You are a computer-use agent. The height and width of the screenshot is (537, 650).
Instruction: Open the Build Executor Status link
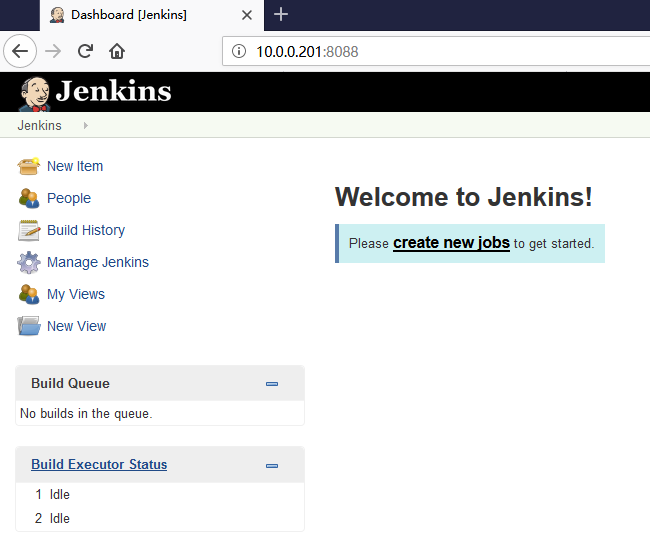tap(99, 464)
